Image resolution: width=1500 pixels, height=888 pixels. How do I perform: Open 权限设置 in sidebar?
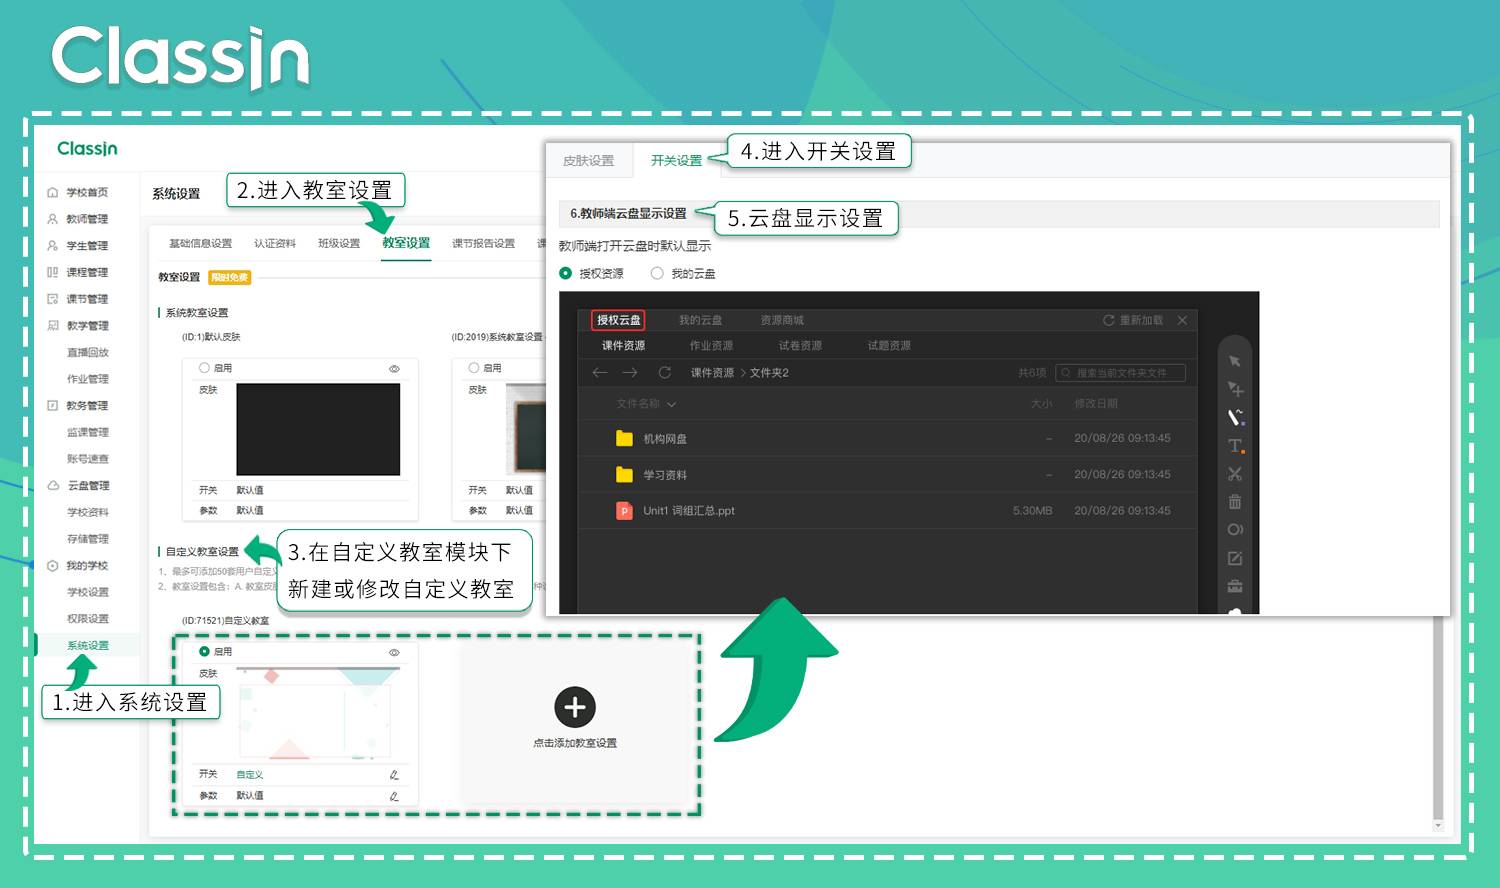click(88, 619)
